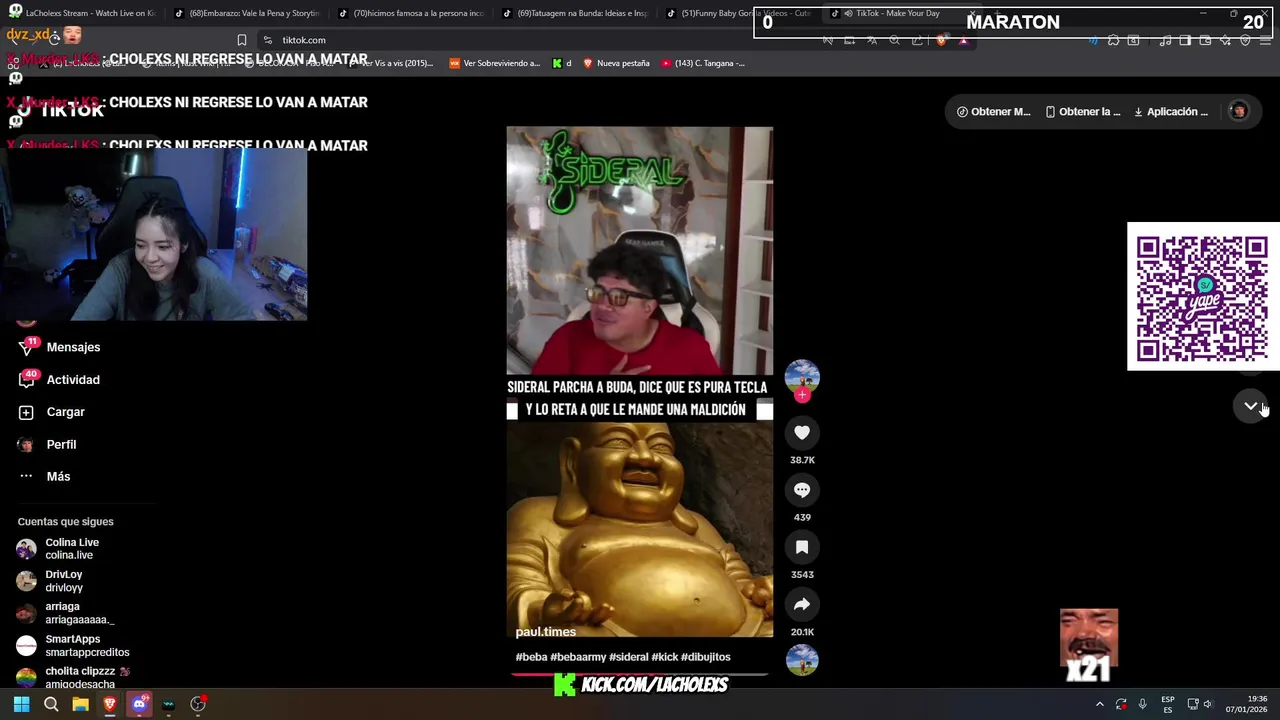Pause the Sideral video player
This screenshot has width=1280, height=720.
point(639,382)
